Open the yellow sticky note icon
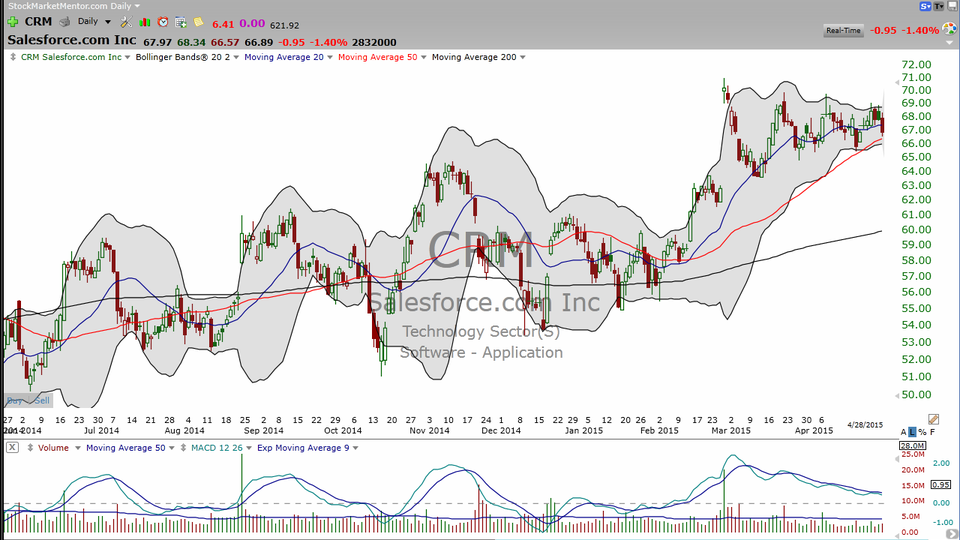 point(198,22)
